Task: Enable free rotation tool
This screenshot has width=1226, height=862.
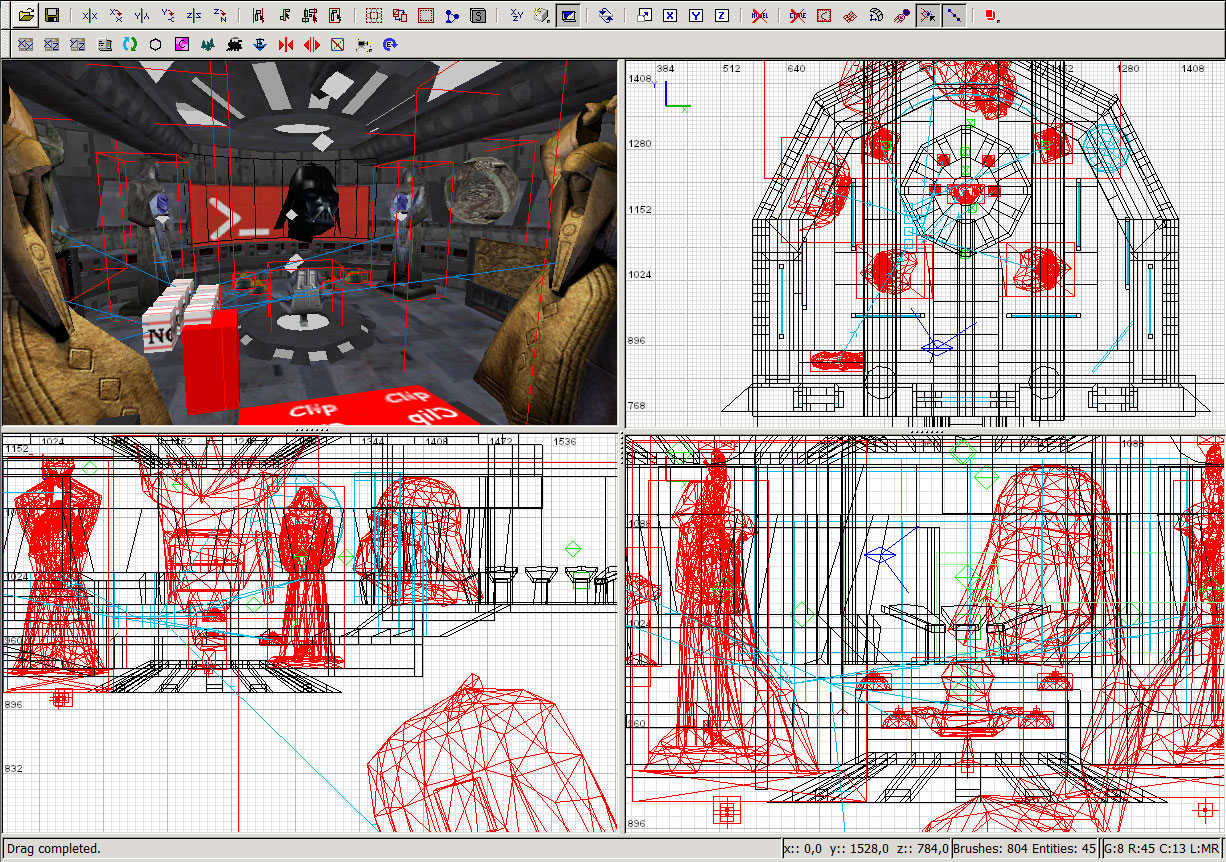Action: 606,15
